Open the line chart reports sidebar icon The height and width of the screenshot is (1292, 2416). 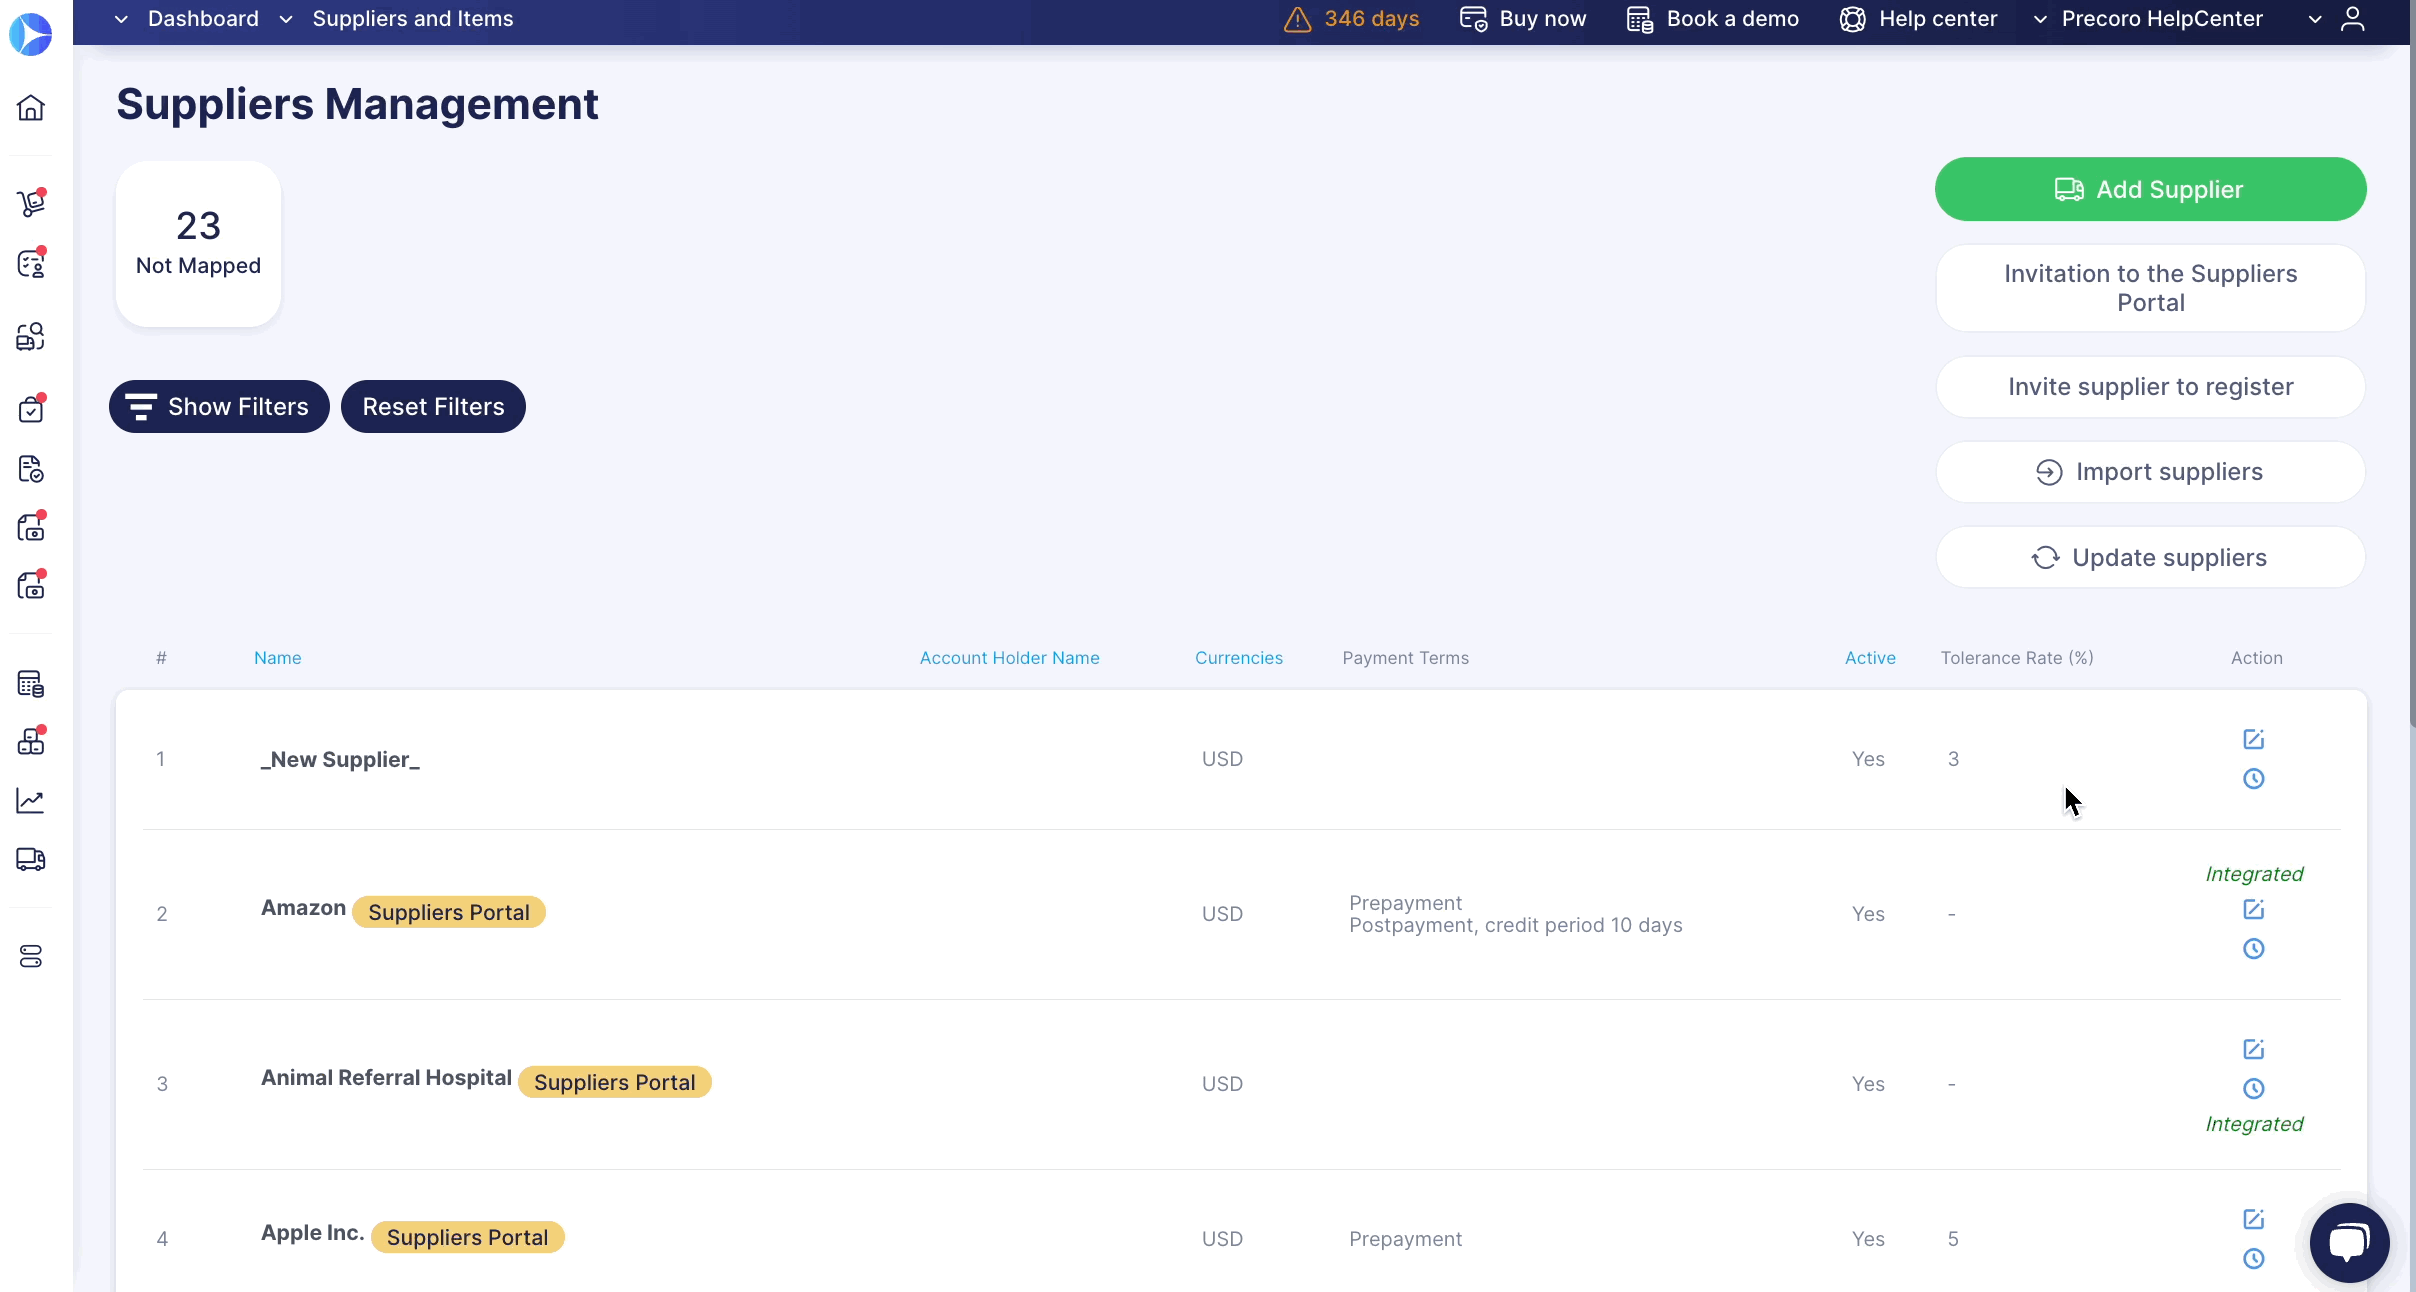[31, 801]
